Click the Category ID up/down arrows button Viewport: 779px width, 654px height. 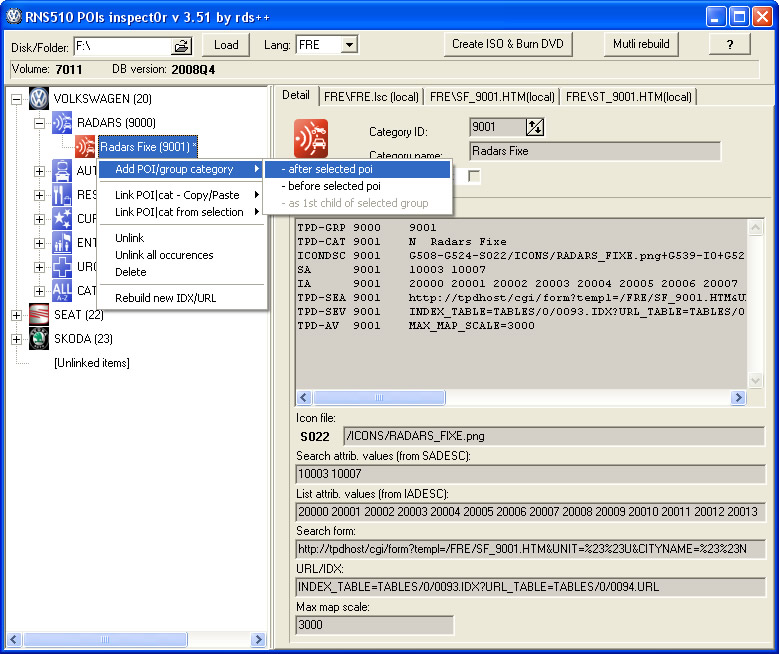tap(536, 127)
